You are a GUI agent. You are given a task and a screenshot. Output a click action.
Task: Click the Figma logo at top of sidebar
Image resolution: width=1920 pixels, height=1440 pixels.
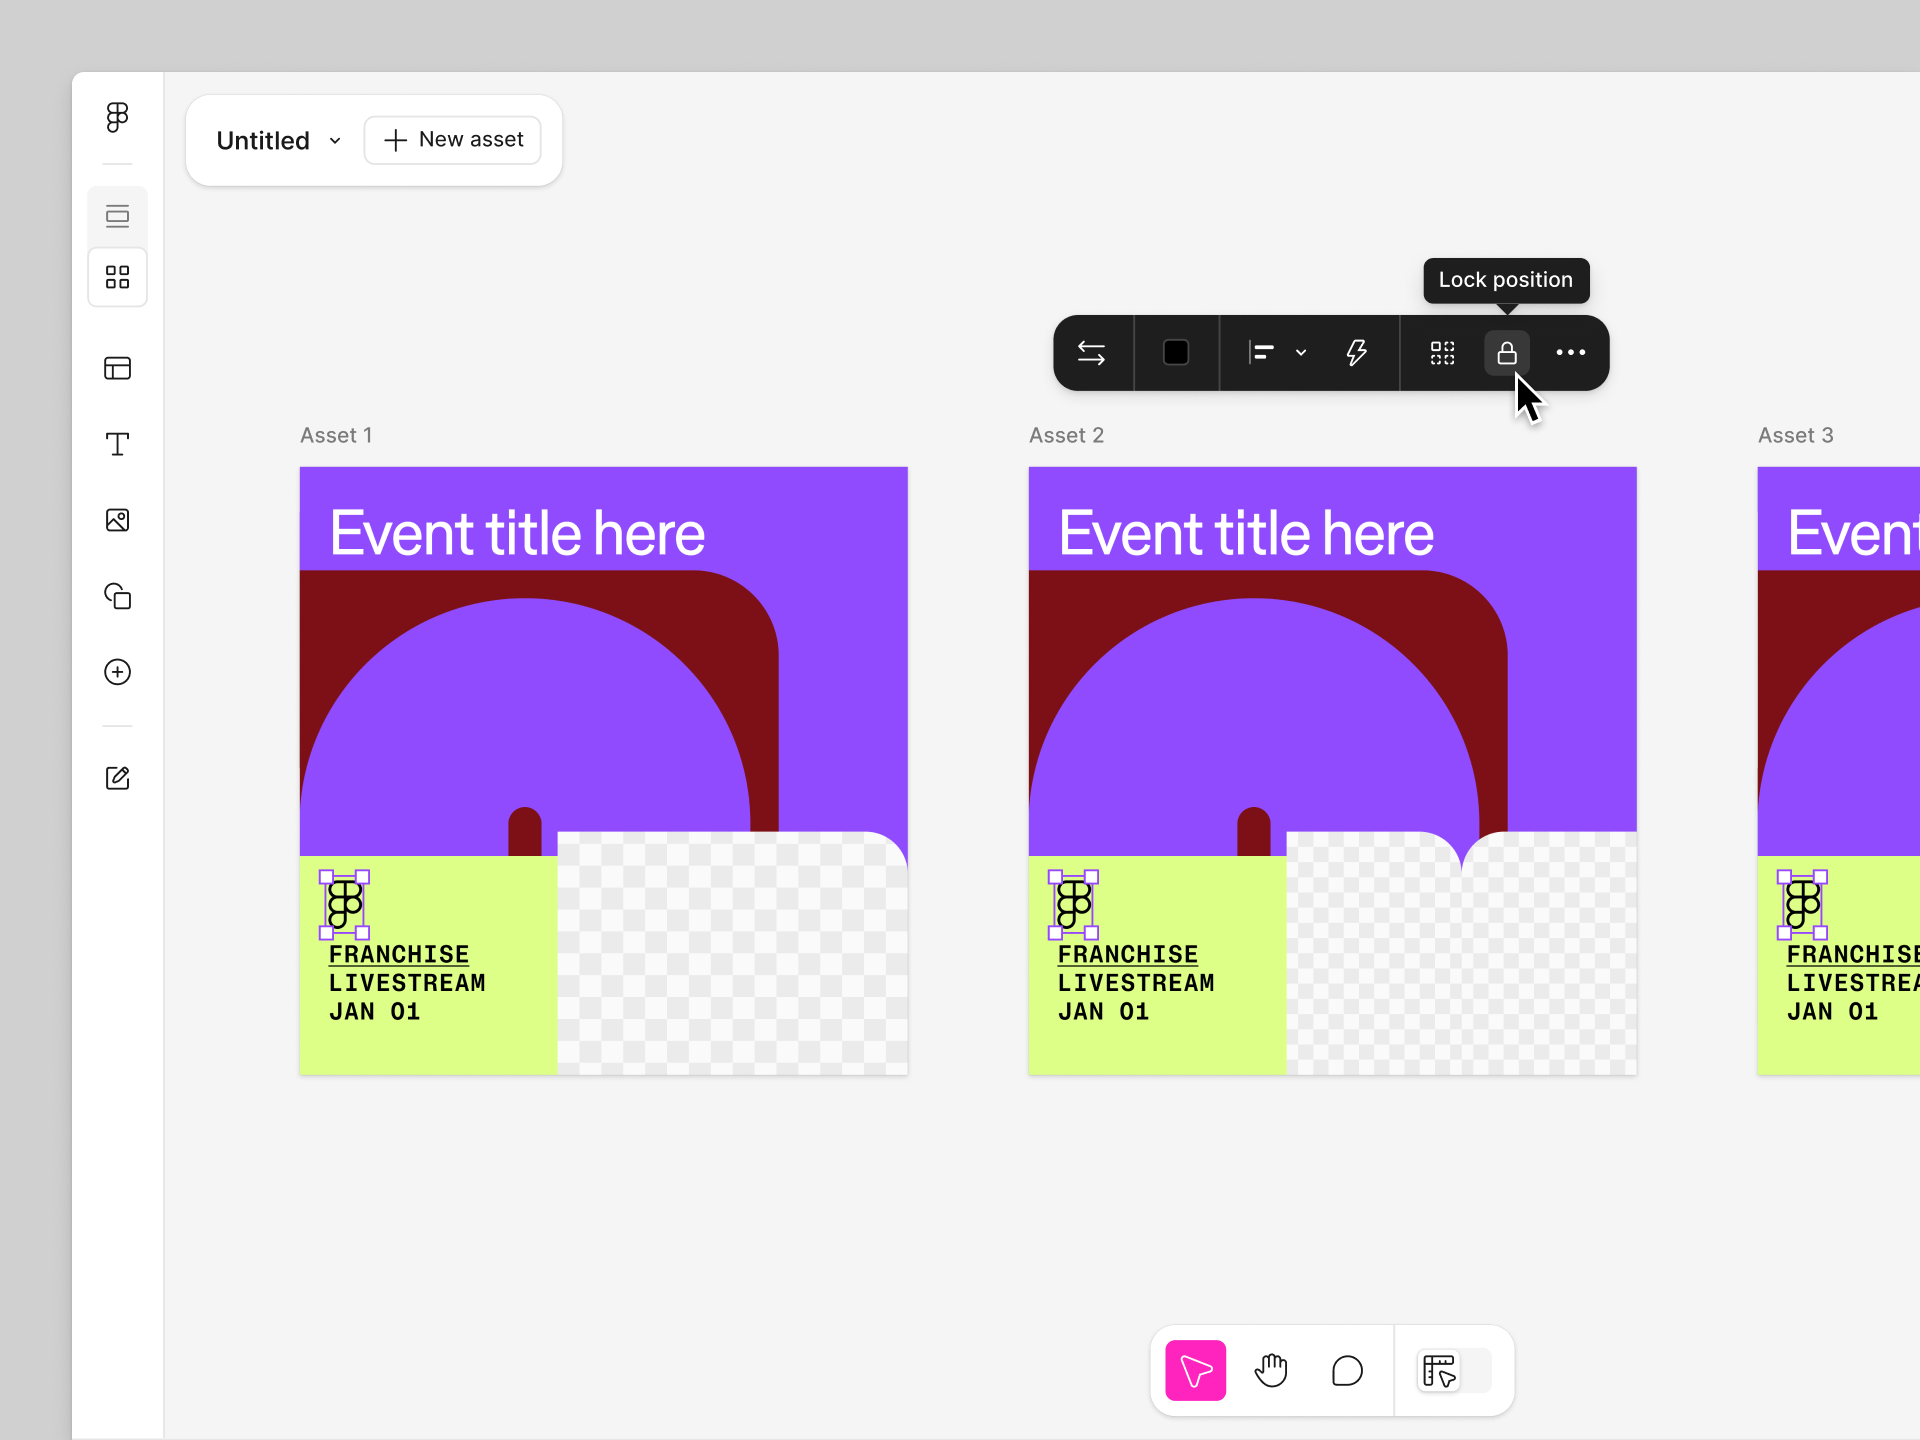coord(117,116)
